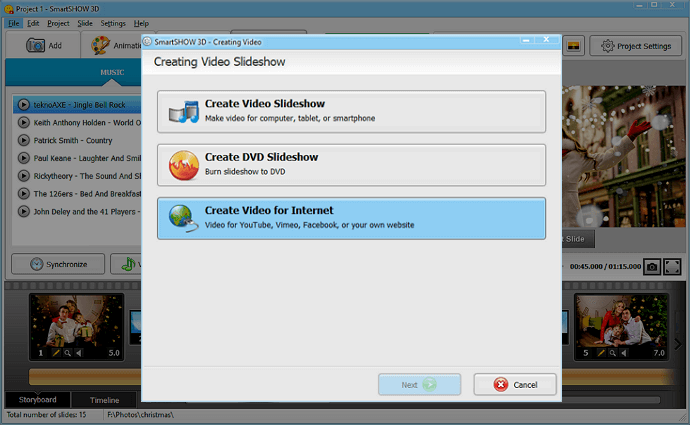Viewport: 690px width, 425px height.
Task: Play teknoAXE - Jingle Bell Rock track
Action: click(24, 105)
